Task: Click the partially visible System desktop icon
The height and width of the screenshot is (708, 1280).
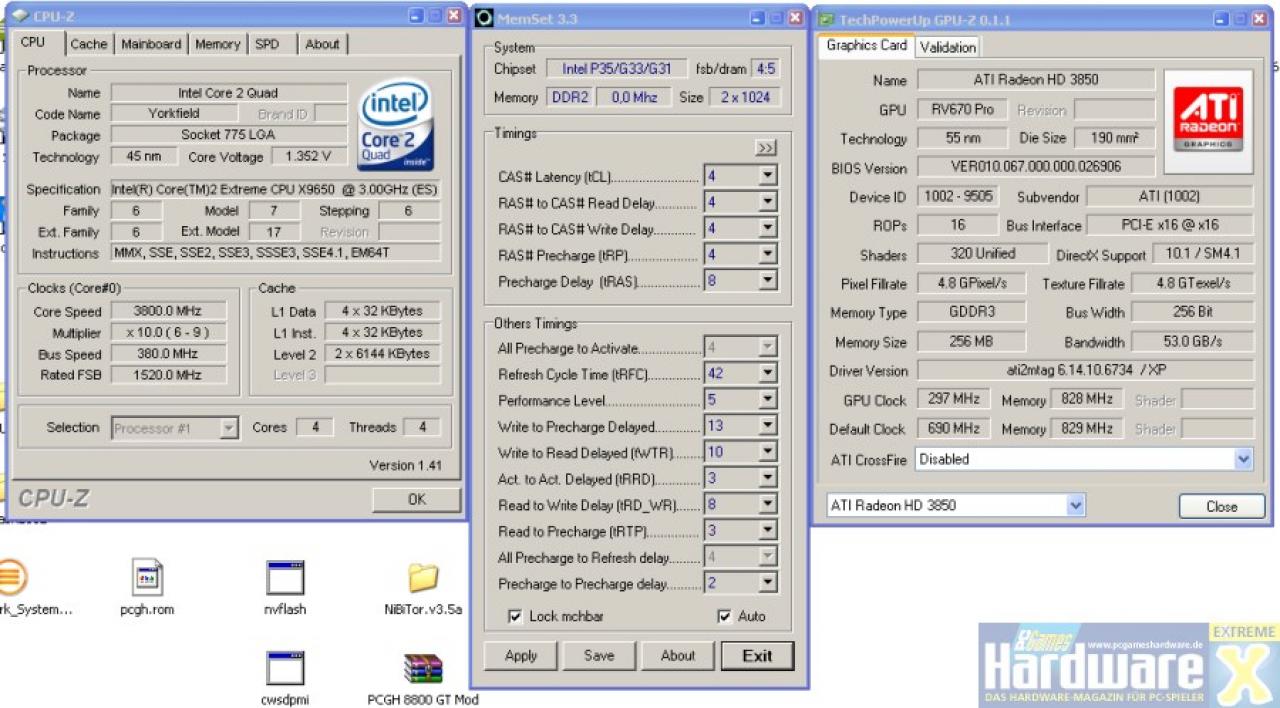Action: coord(14,577)
